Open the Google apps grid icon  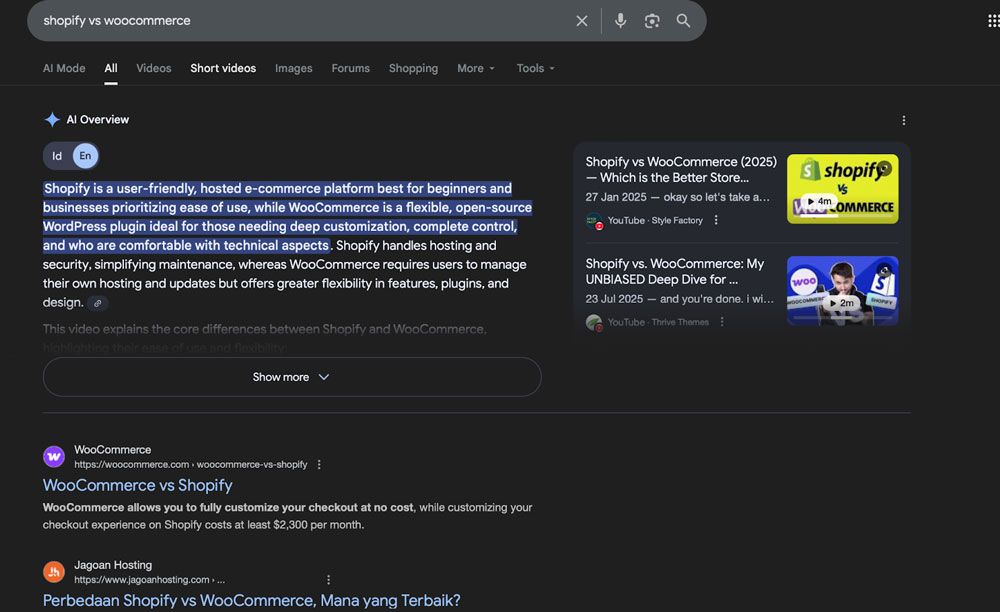click(x=992, y=21)
